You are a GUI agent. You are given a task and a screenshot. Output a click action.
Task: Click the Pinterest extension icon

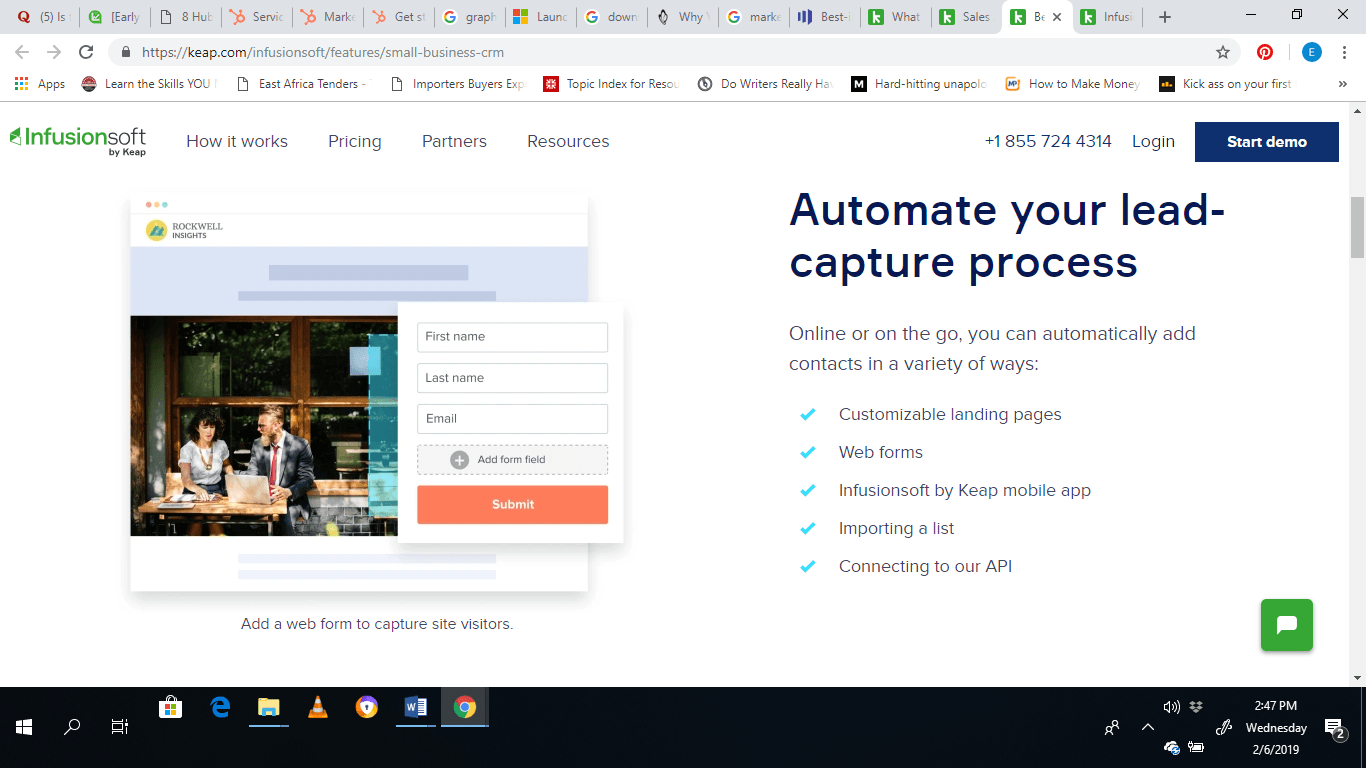pyautogui.click(x=1265, y=52)
